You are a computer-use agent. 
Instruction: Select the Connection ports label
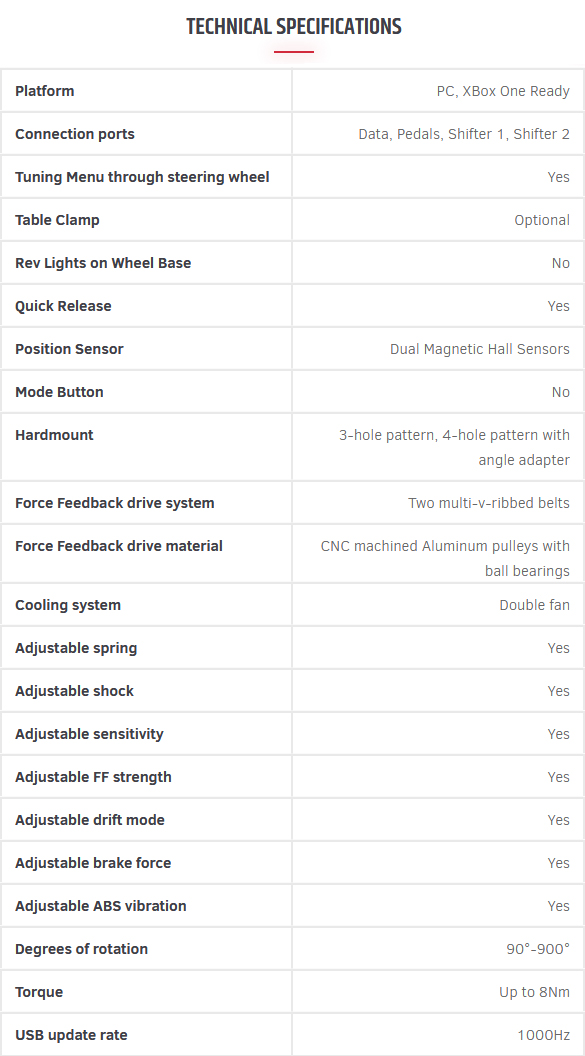[75, 134]
